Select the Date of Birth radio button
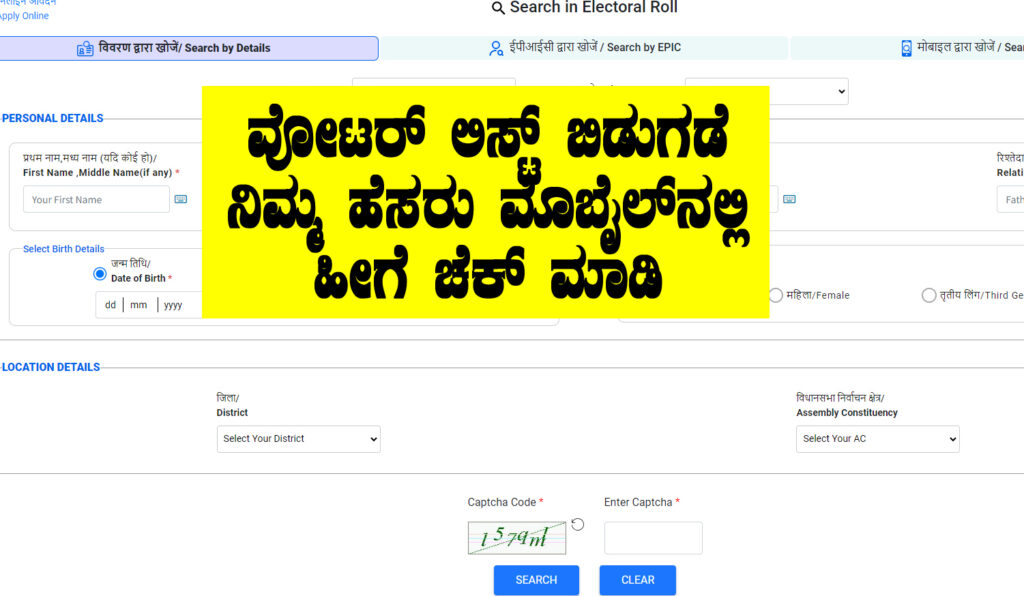The width and height of the screenshot is (1024, 596). 100,274
